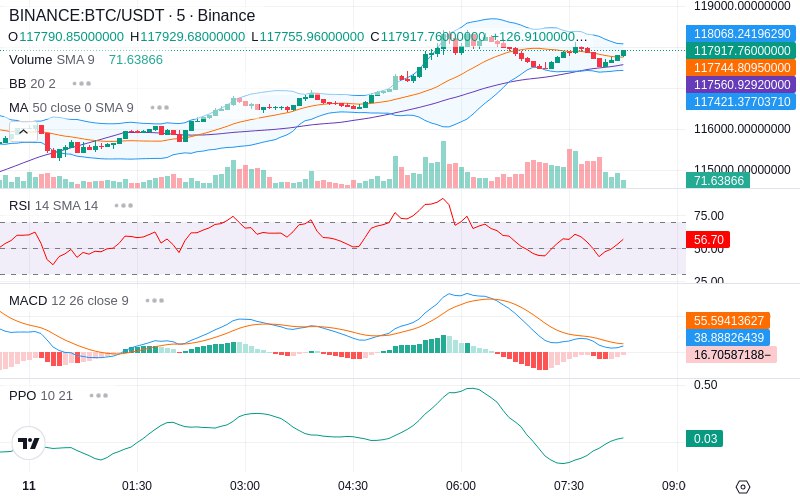
Task: Click the current price label 117917.76
Action: coord(741,51)
